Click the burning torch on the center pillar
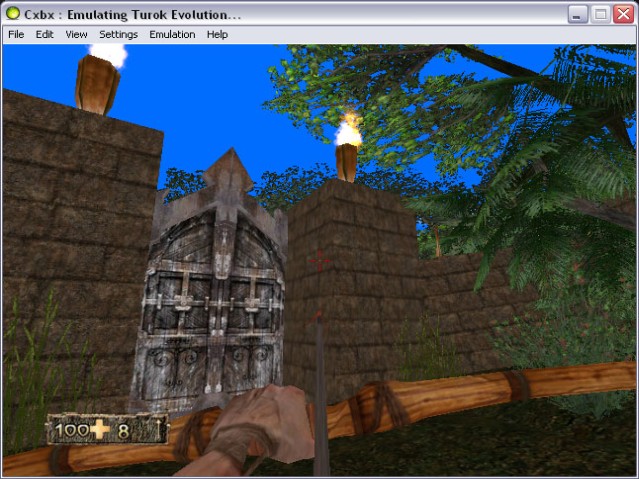The image size is (639, 479). (348, 150)
